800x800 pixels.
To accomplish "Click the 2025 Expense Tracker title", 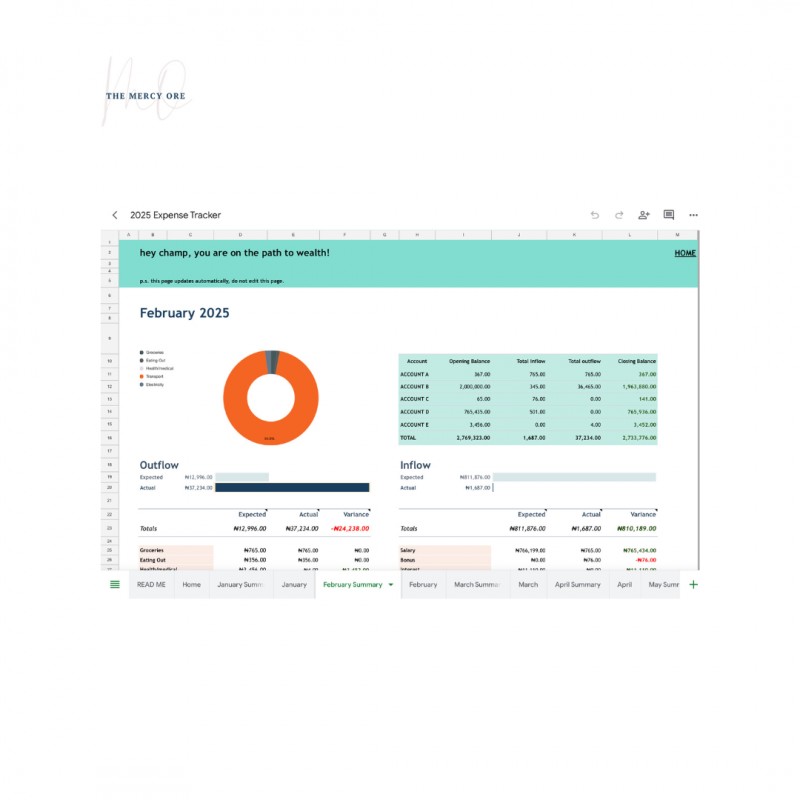I will [176, 215].
